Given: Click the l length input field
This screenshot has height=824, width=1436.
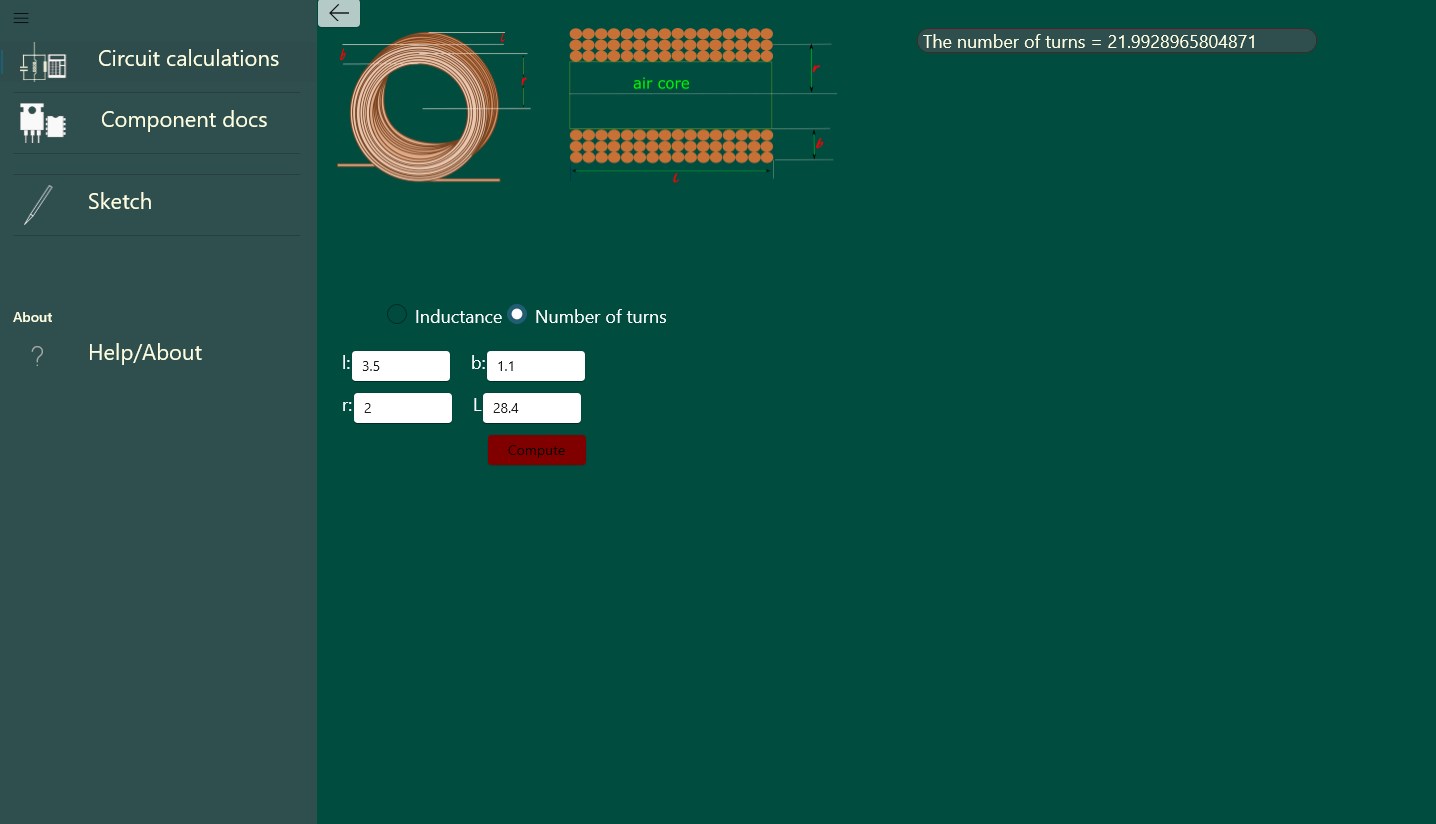Looking at the screenshot, I should coord(401,366).
